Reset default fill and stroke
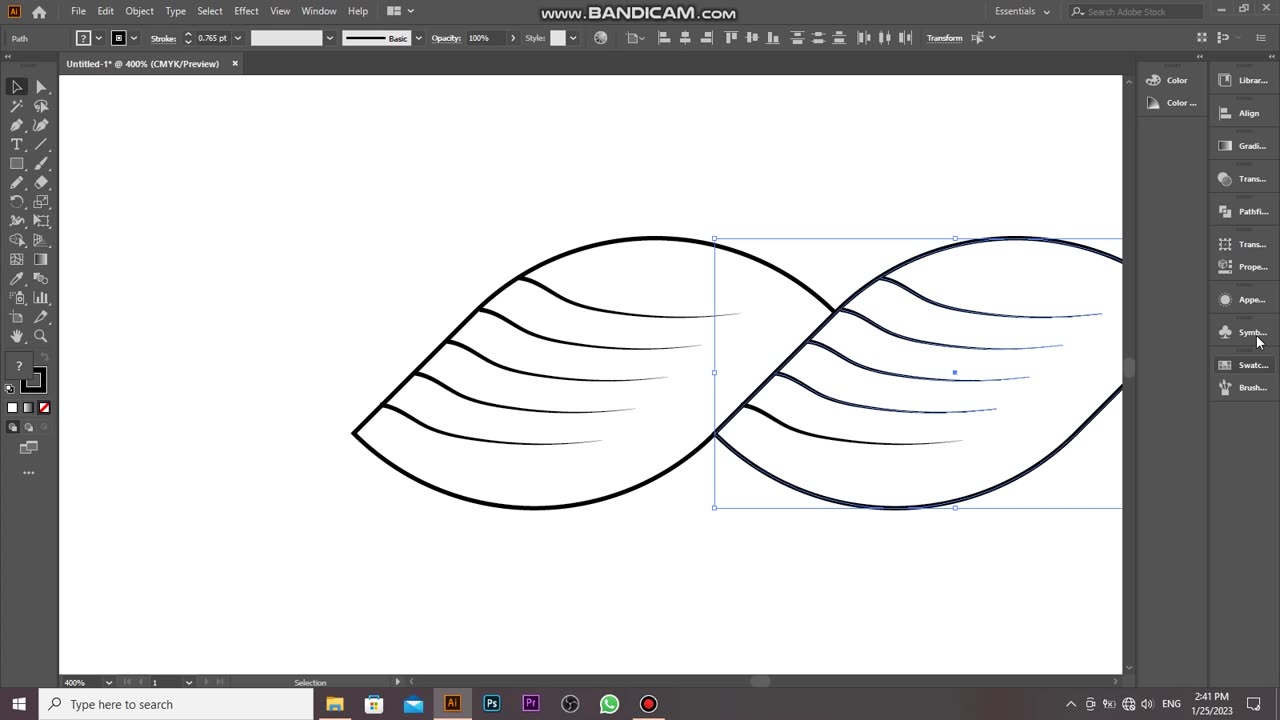The image size is (1280, 720). [10, 388]
